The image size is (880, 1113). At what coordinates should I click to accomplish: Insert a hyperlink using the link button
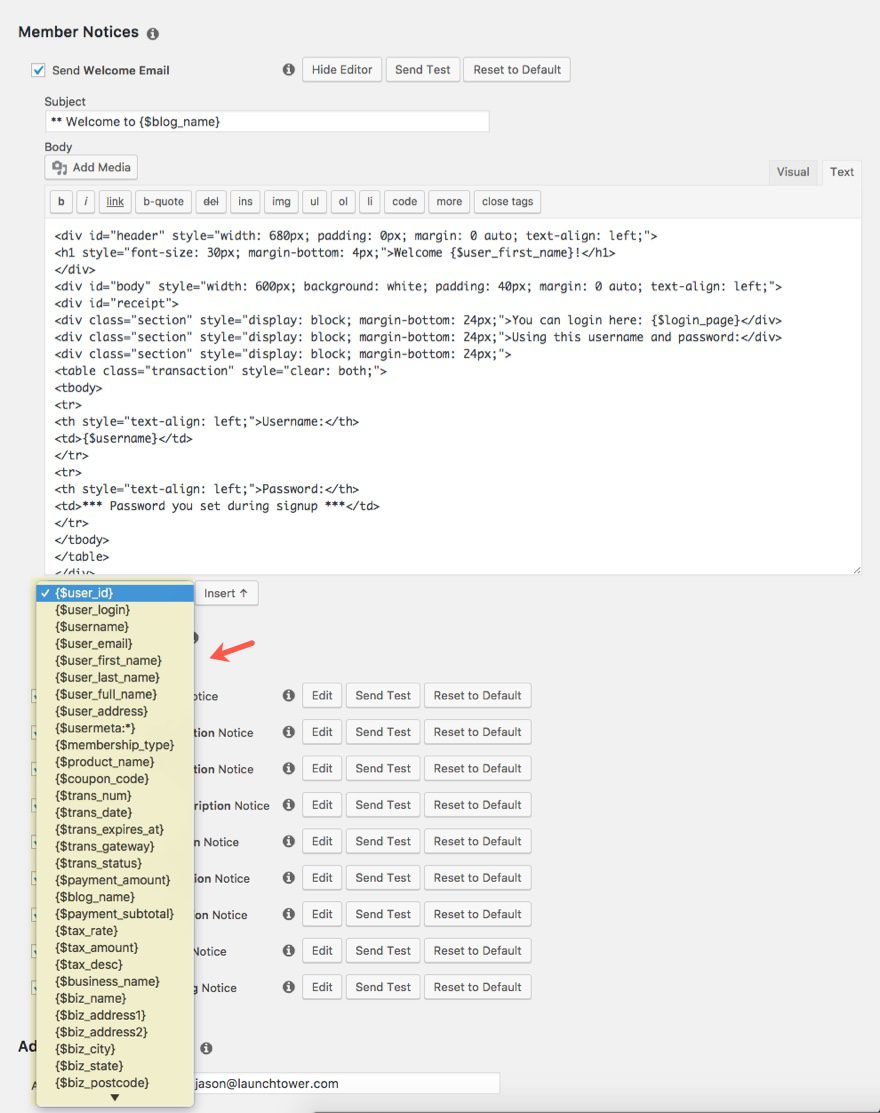(x=114, y=201)
